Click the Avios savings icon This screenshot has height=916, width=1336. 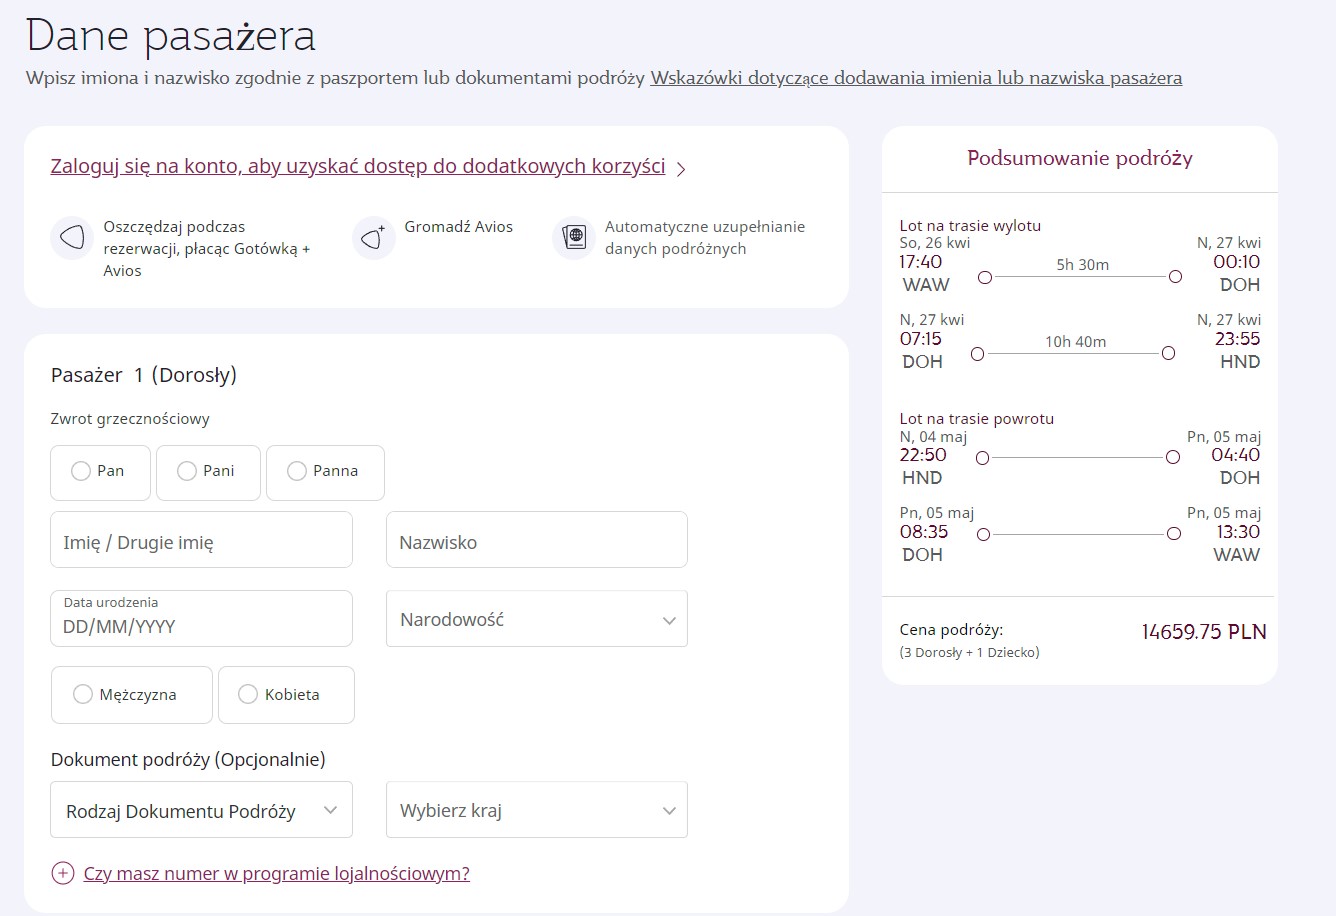(72, 238)
